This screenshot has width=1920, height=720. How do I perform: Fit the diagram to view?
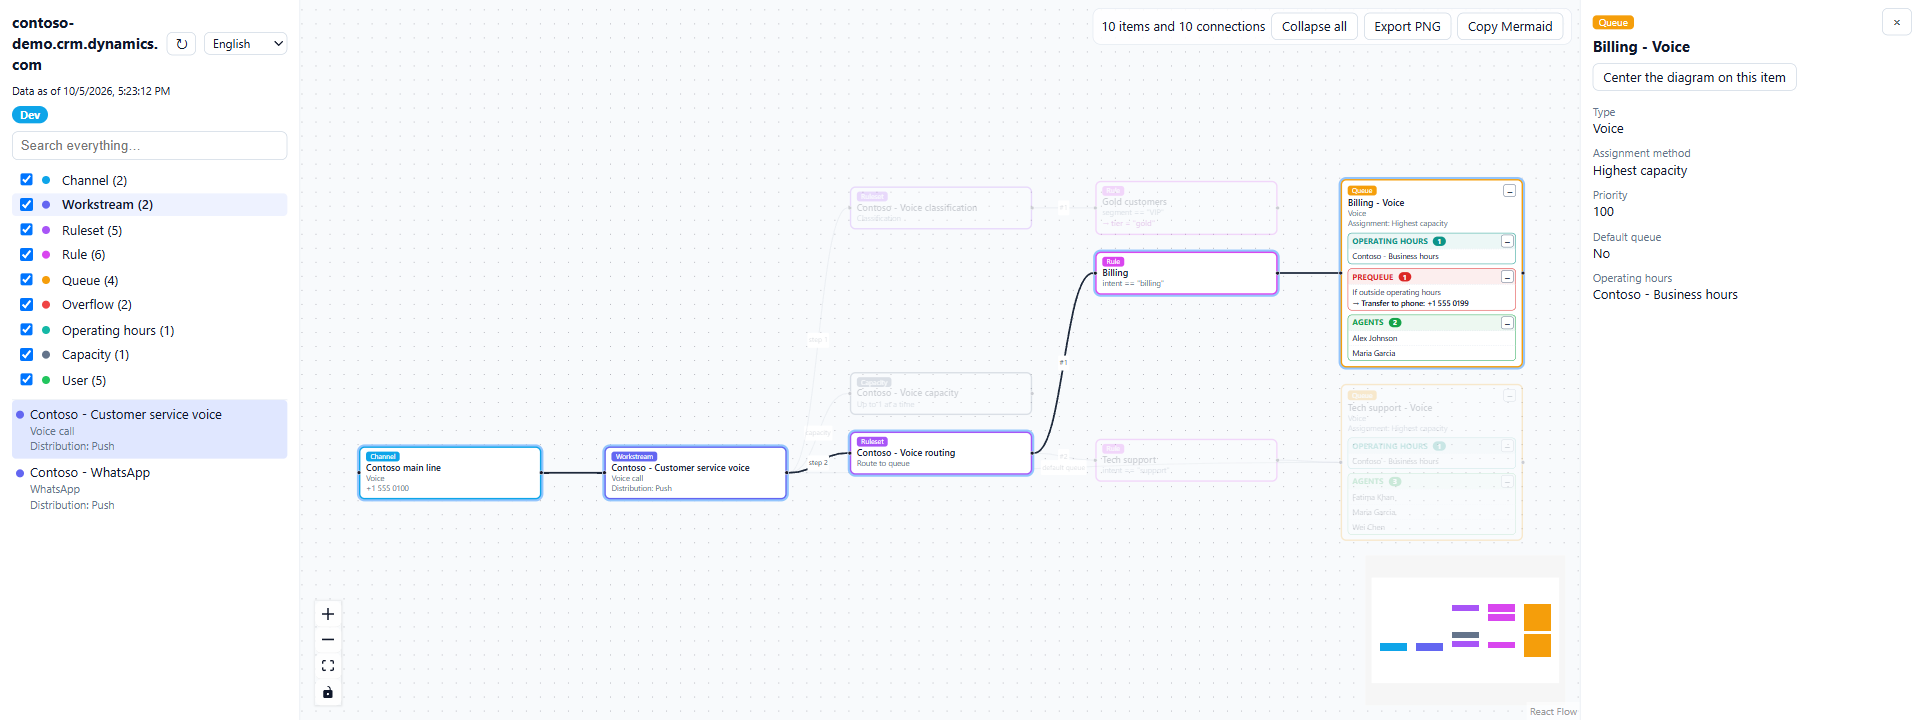click(x=328, y=666)
